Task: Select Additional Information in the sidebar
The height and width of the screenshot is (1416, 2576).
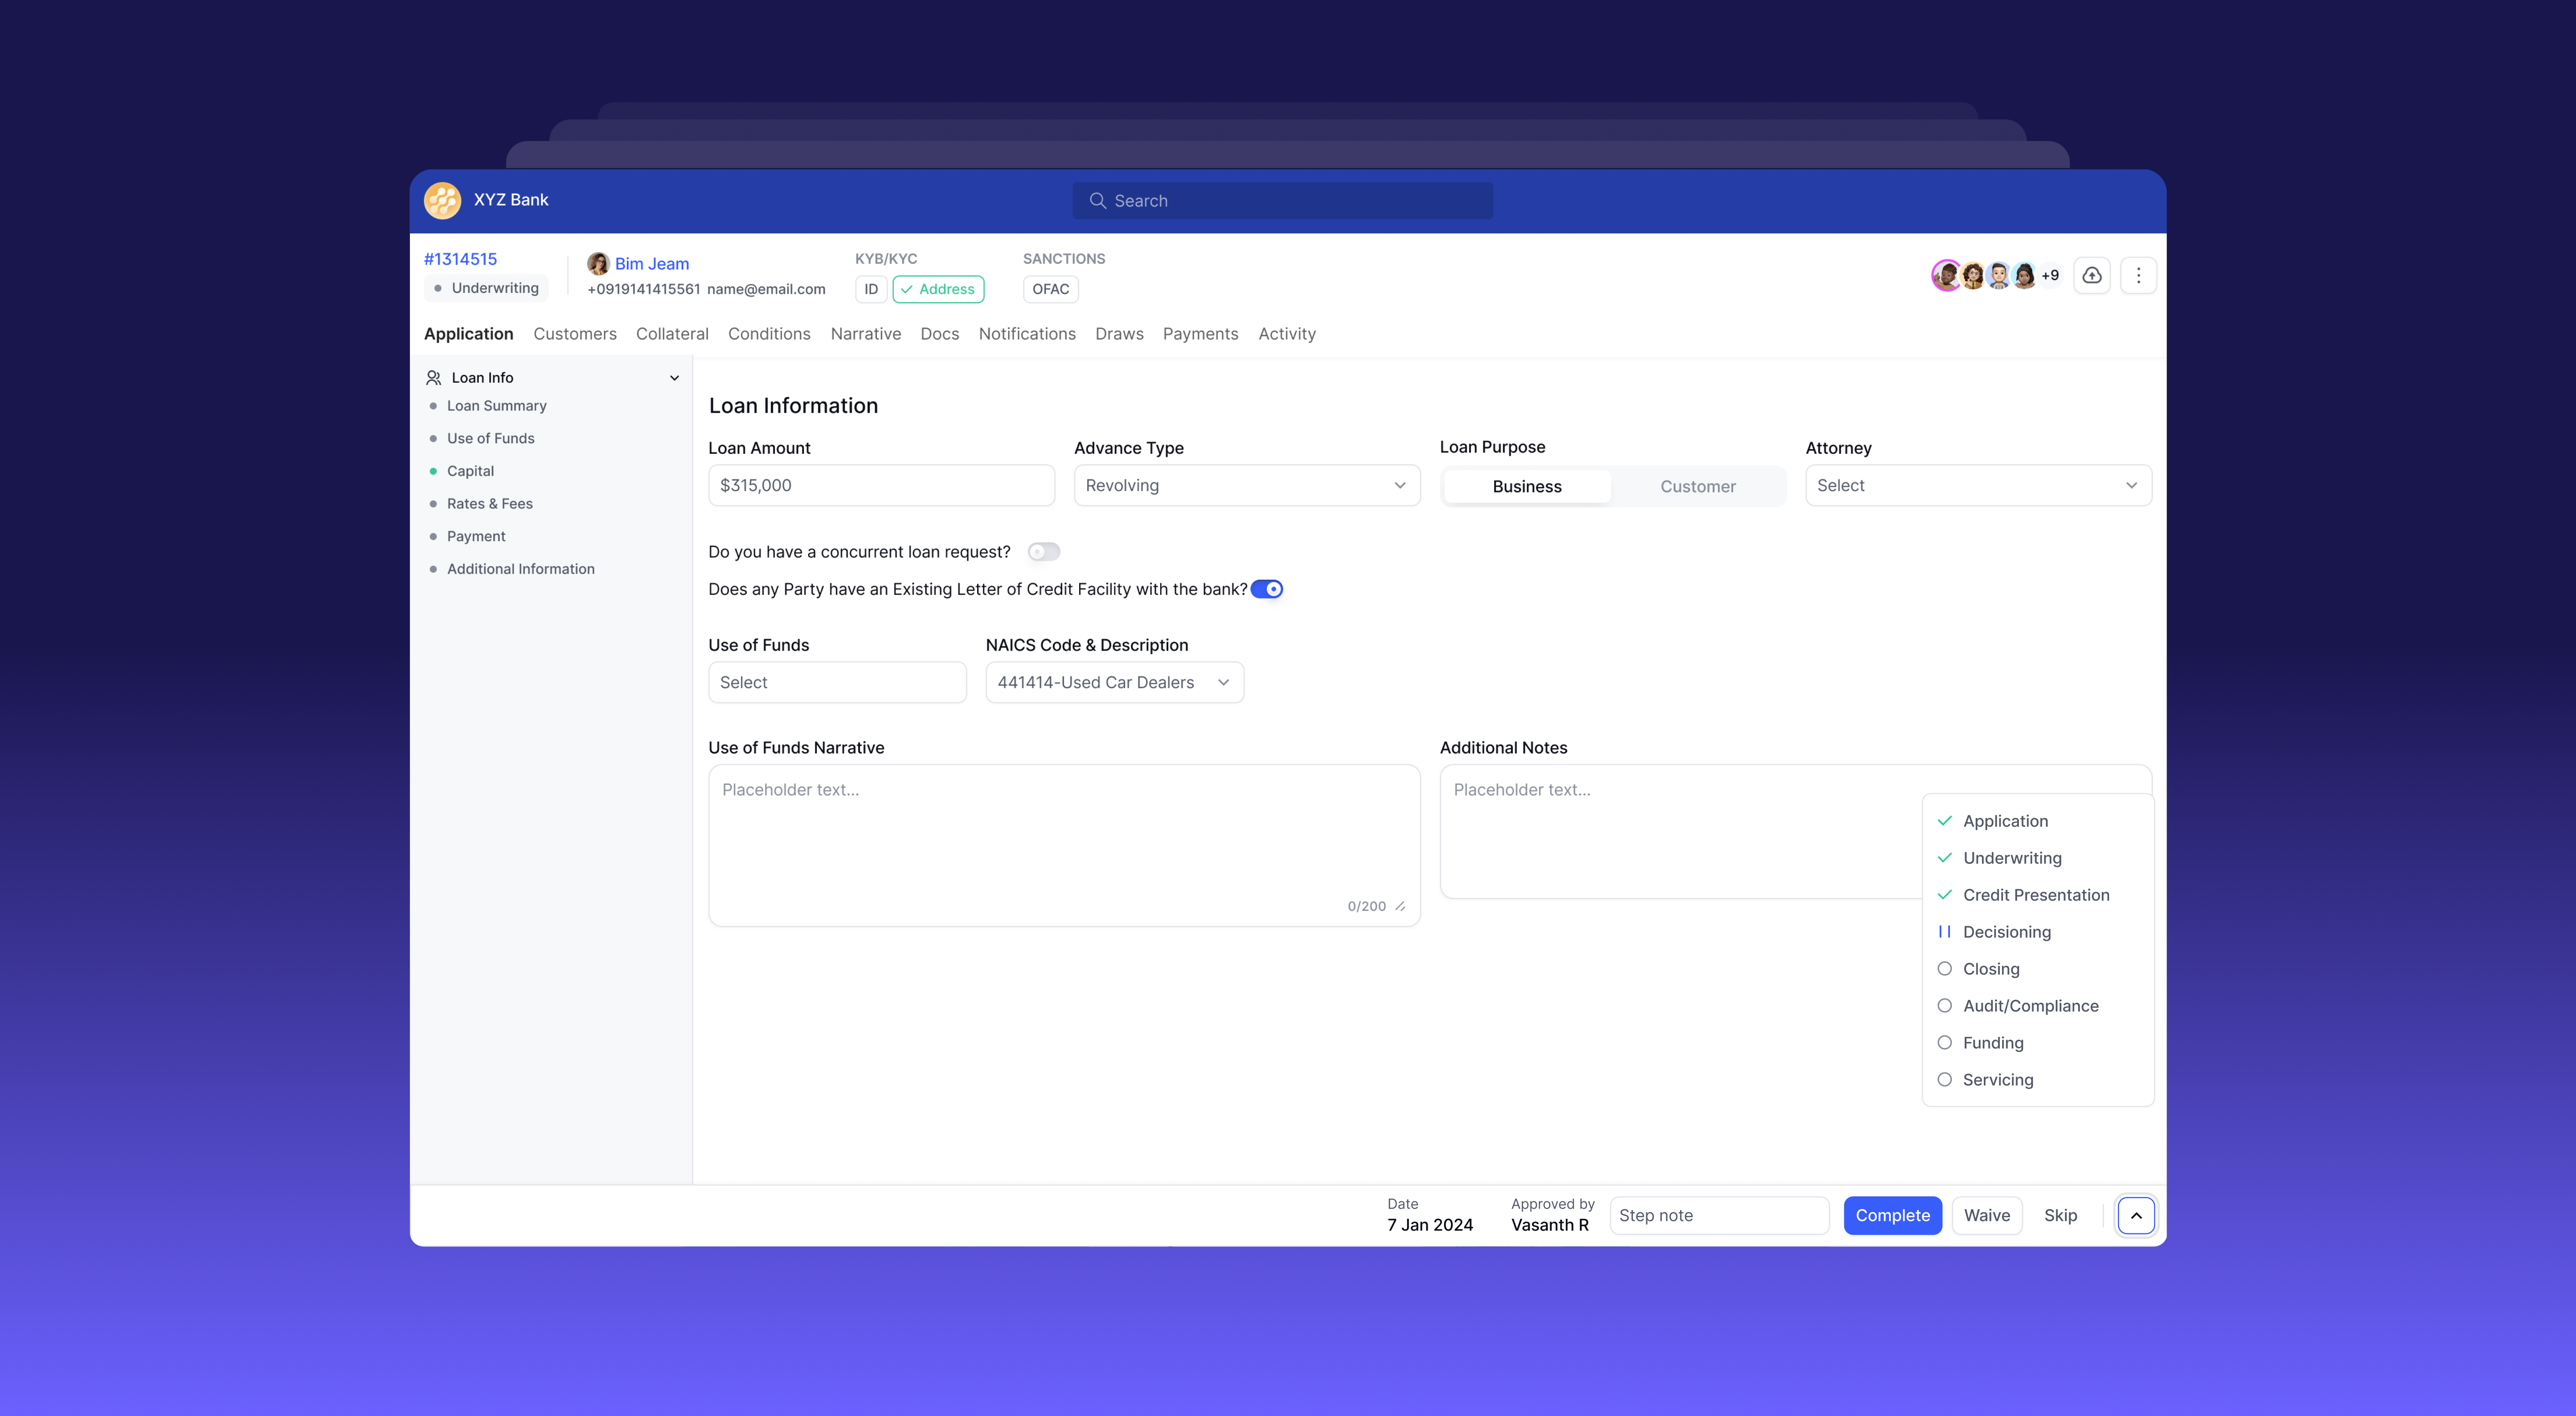Action: click(521, 569)
